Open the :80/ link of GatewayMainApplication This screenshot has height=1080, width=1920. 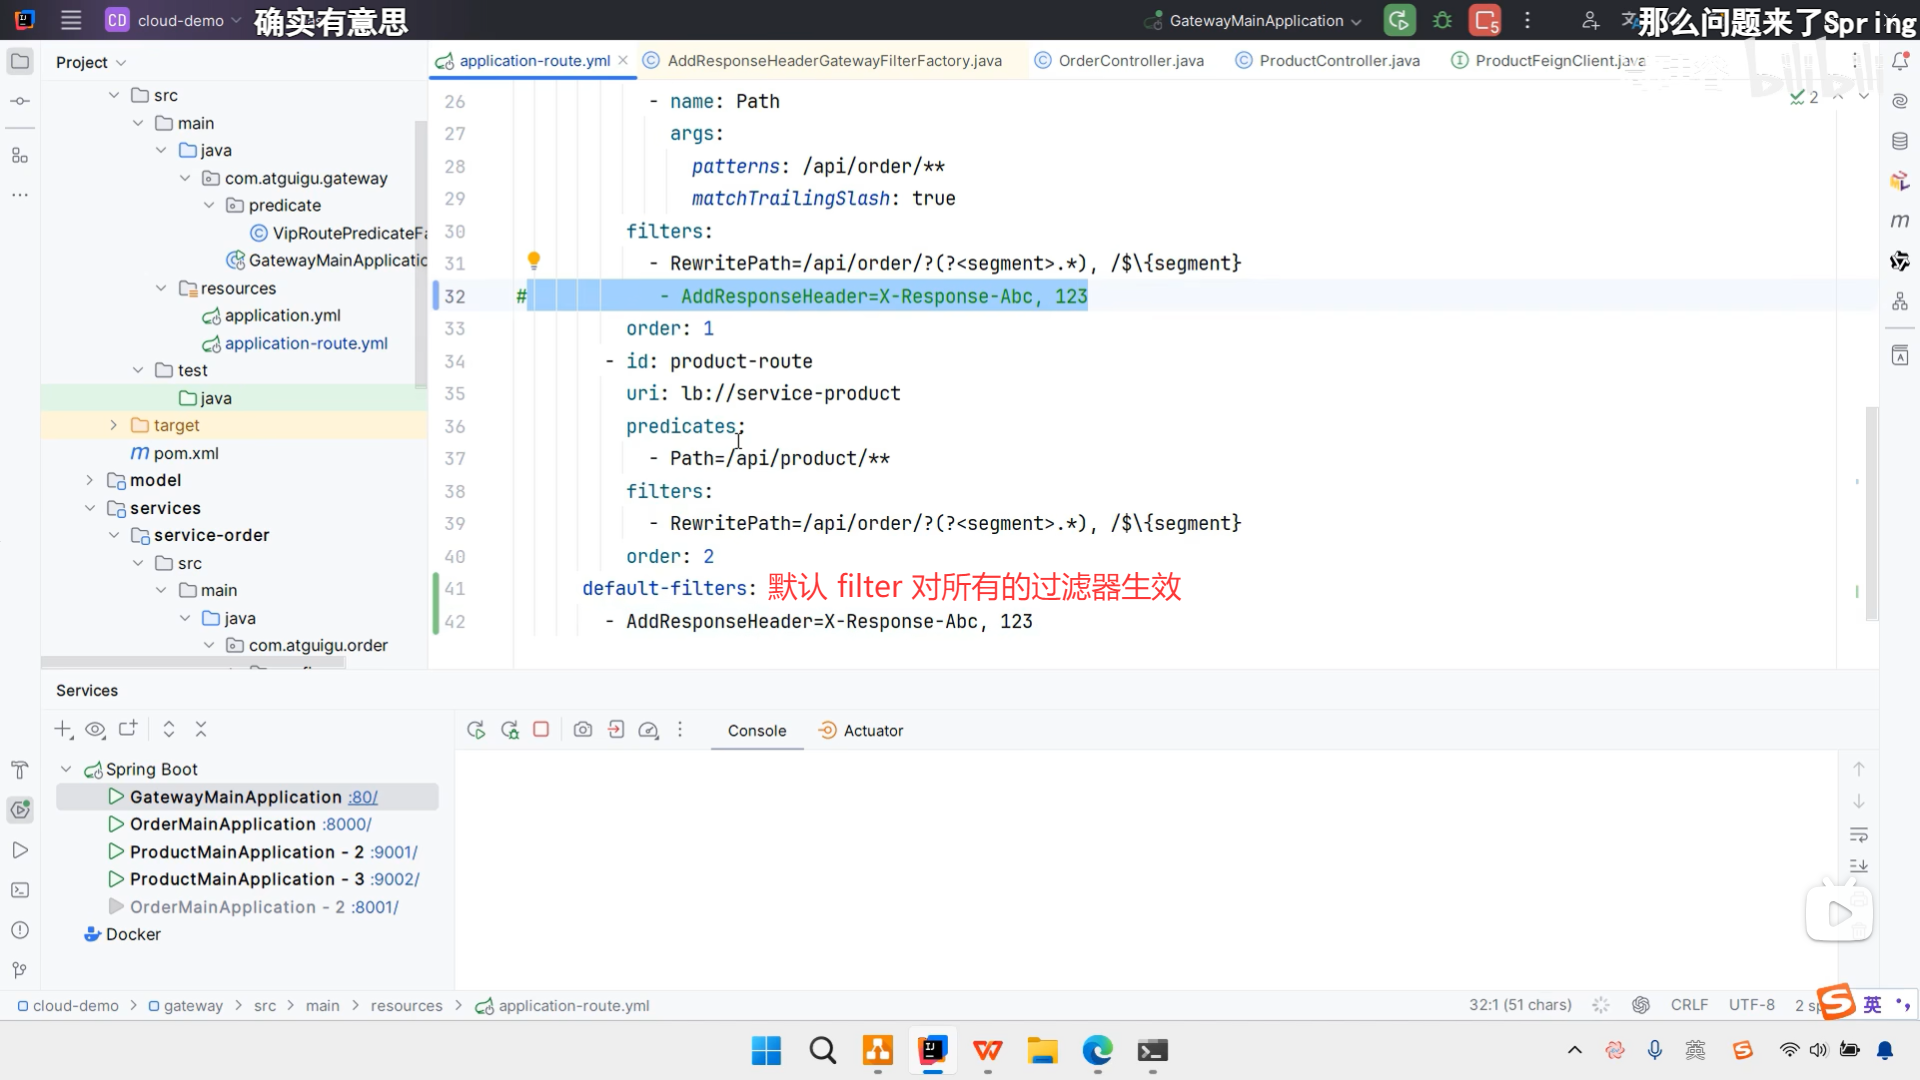click(363, 797)
